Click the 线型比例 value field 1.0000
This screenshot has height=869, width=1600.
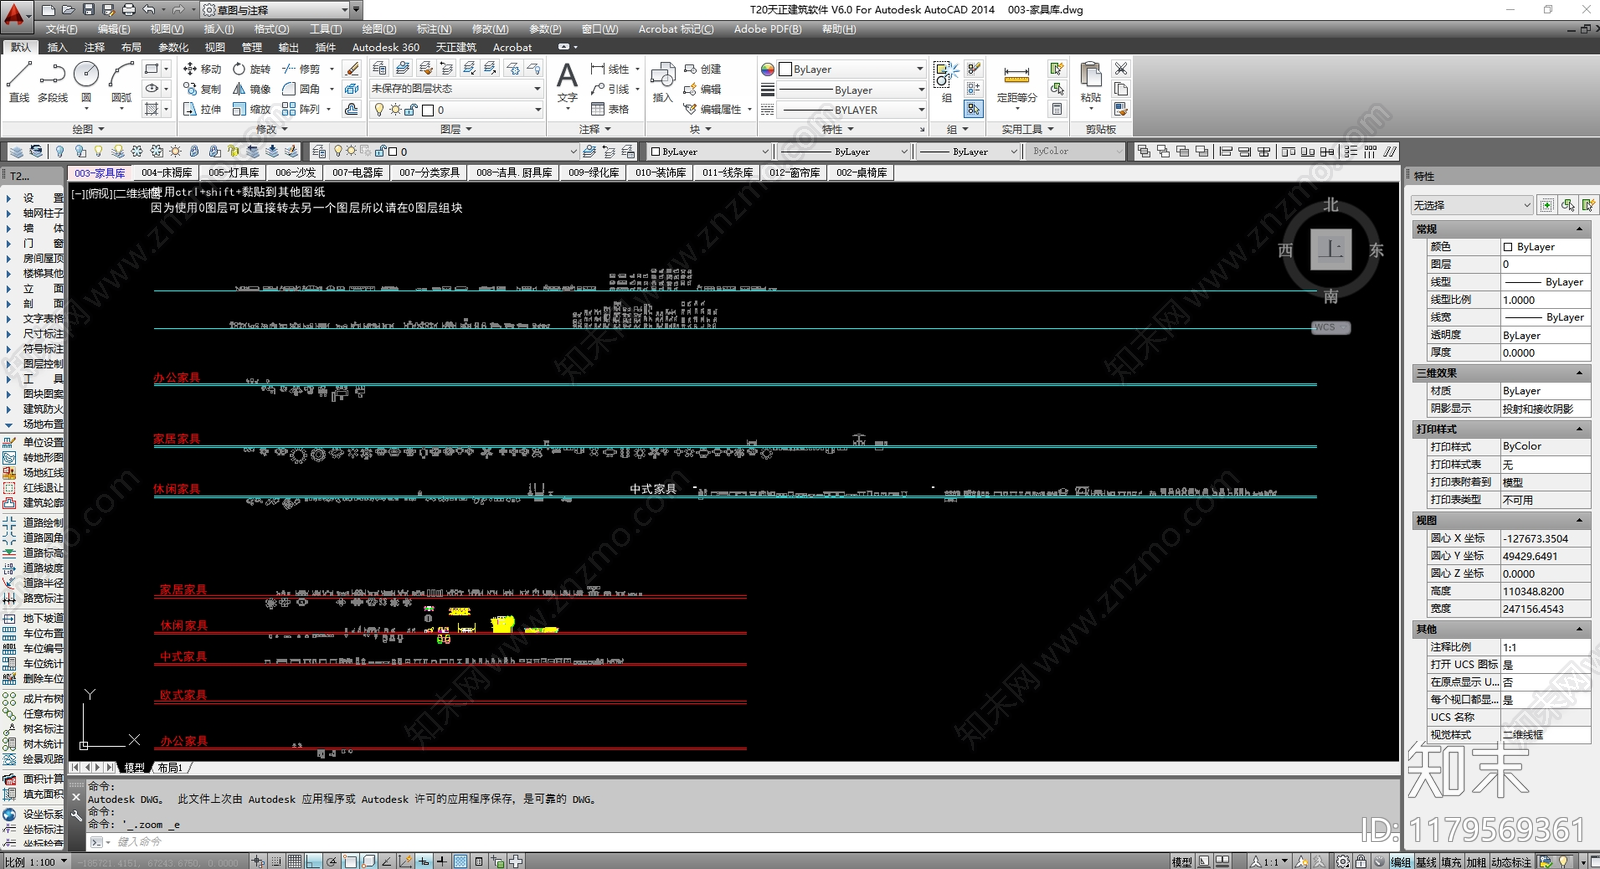(1545, 300)
